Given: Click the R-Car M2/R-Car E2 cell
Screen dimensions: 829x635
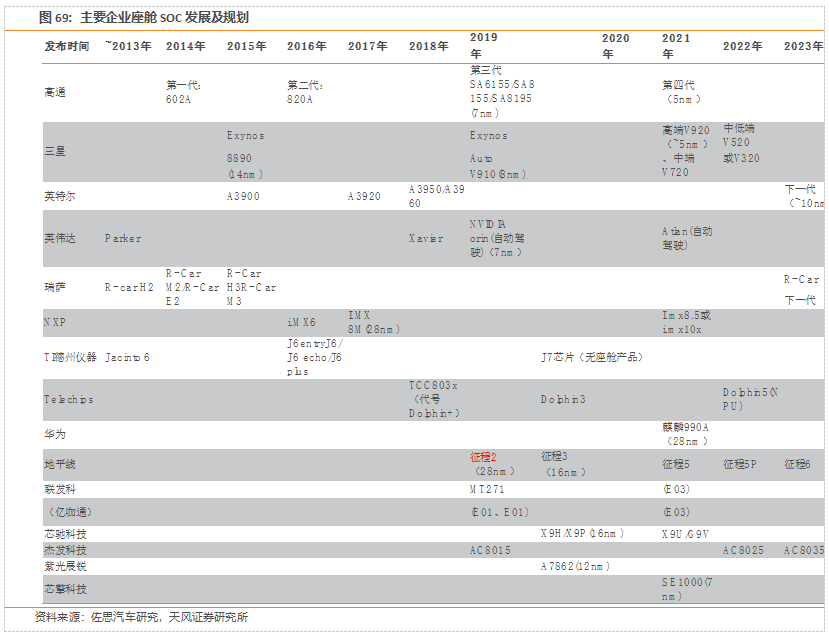Looking at the screenshot, I should click(x=192, y=288).
